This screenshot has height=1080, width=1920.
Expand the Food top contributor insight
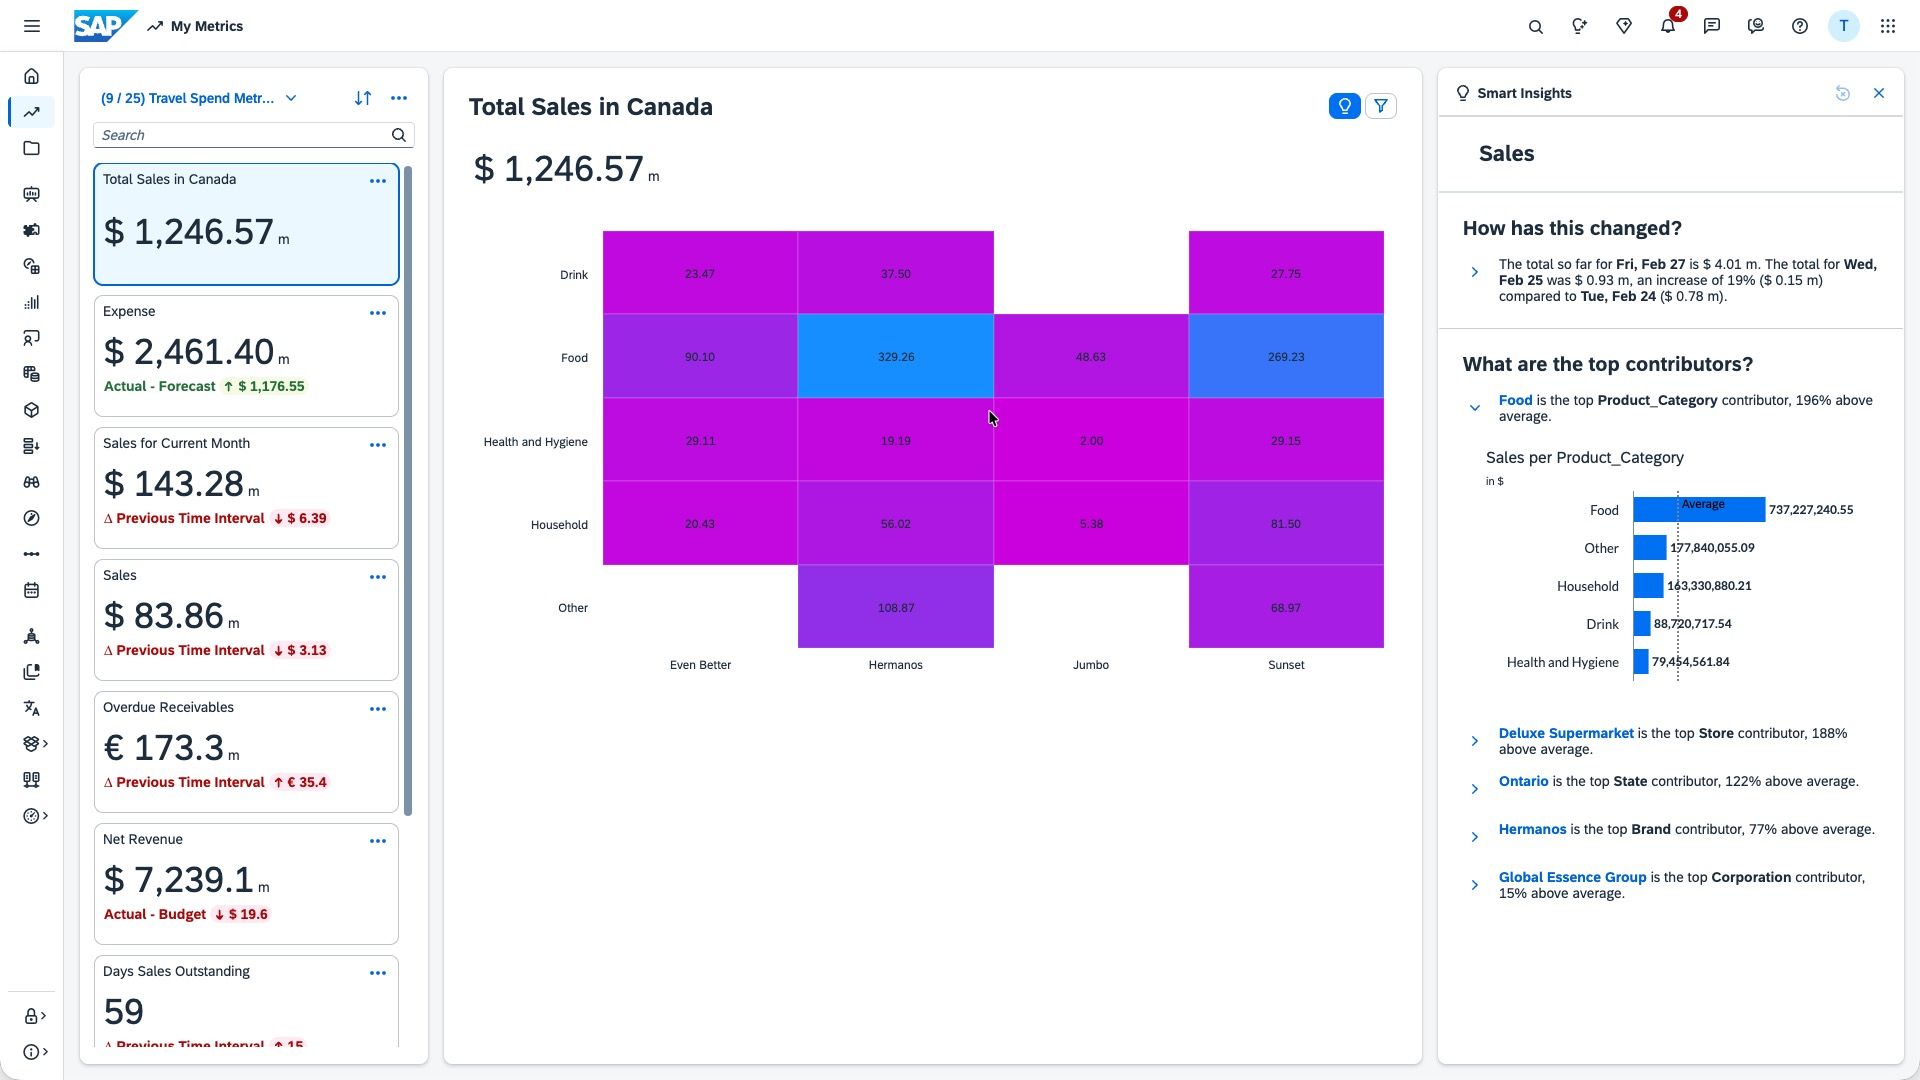pyautogui.click(x=1476, y=407)
